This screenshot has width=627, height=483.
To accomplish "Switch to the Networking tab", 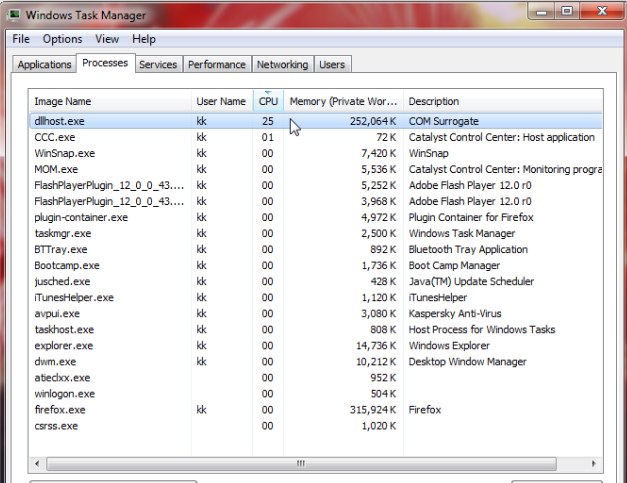I will (x=282, y=65).
